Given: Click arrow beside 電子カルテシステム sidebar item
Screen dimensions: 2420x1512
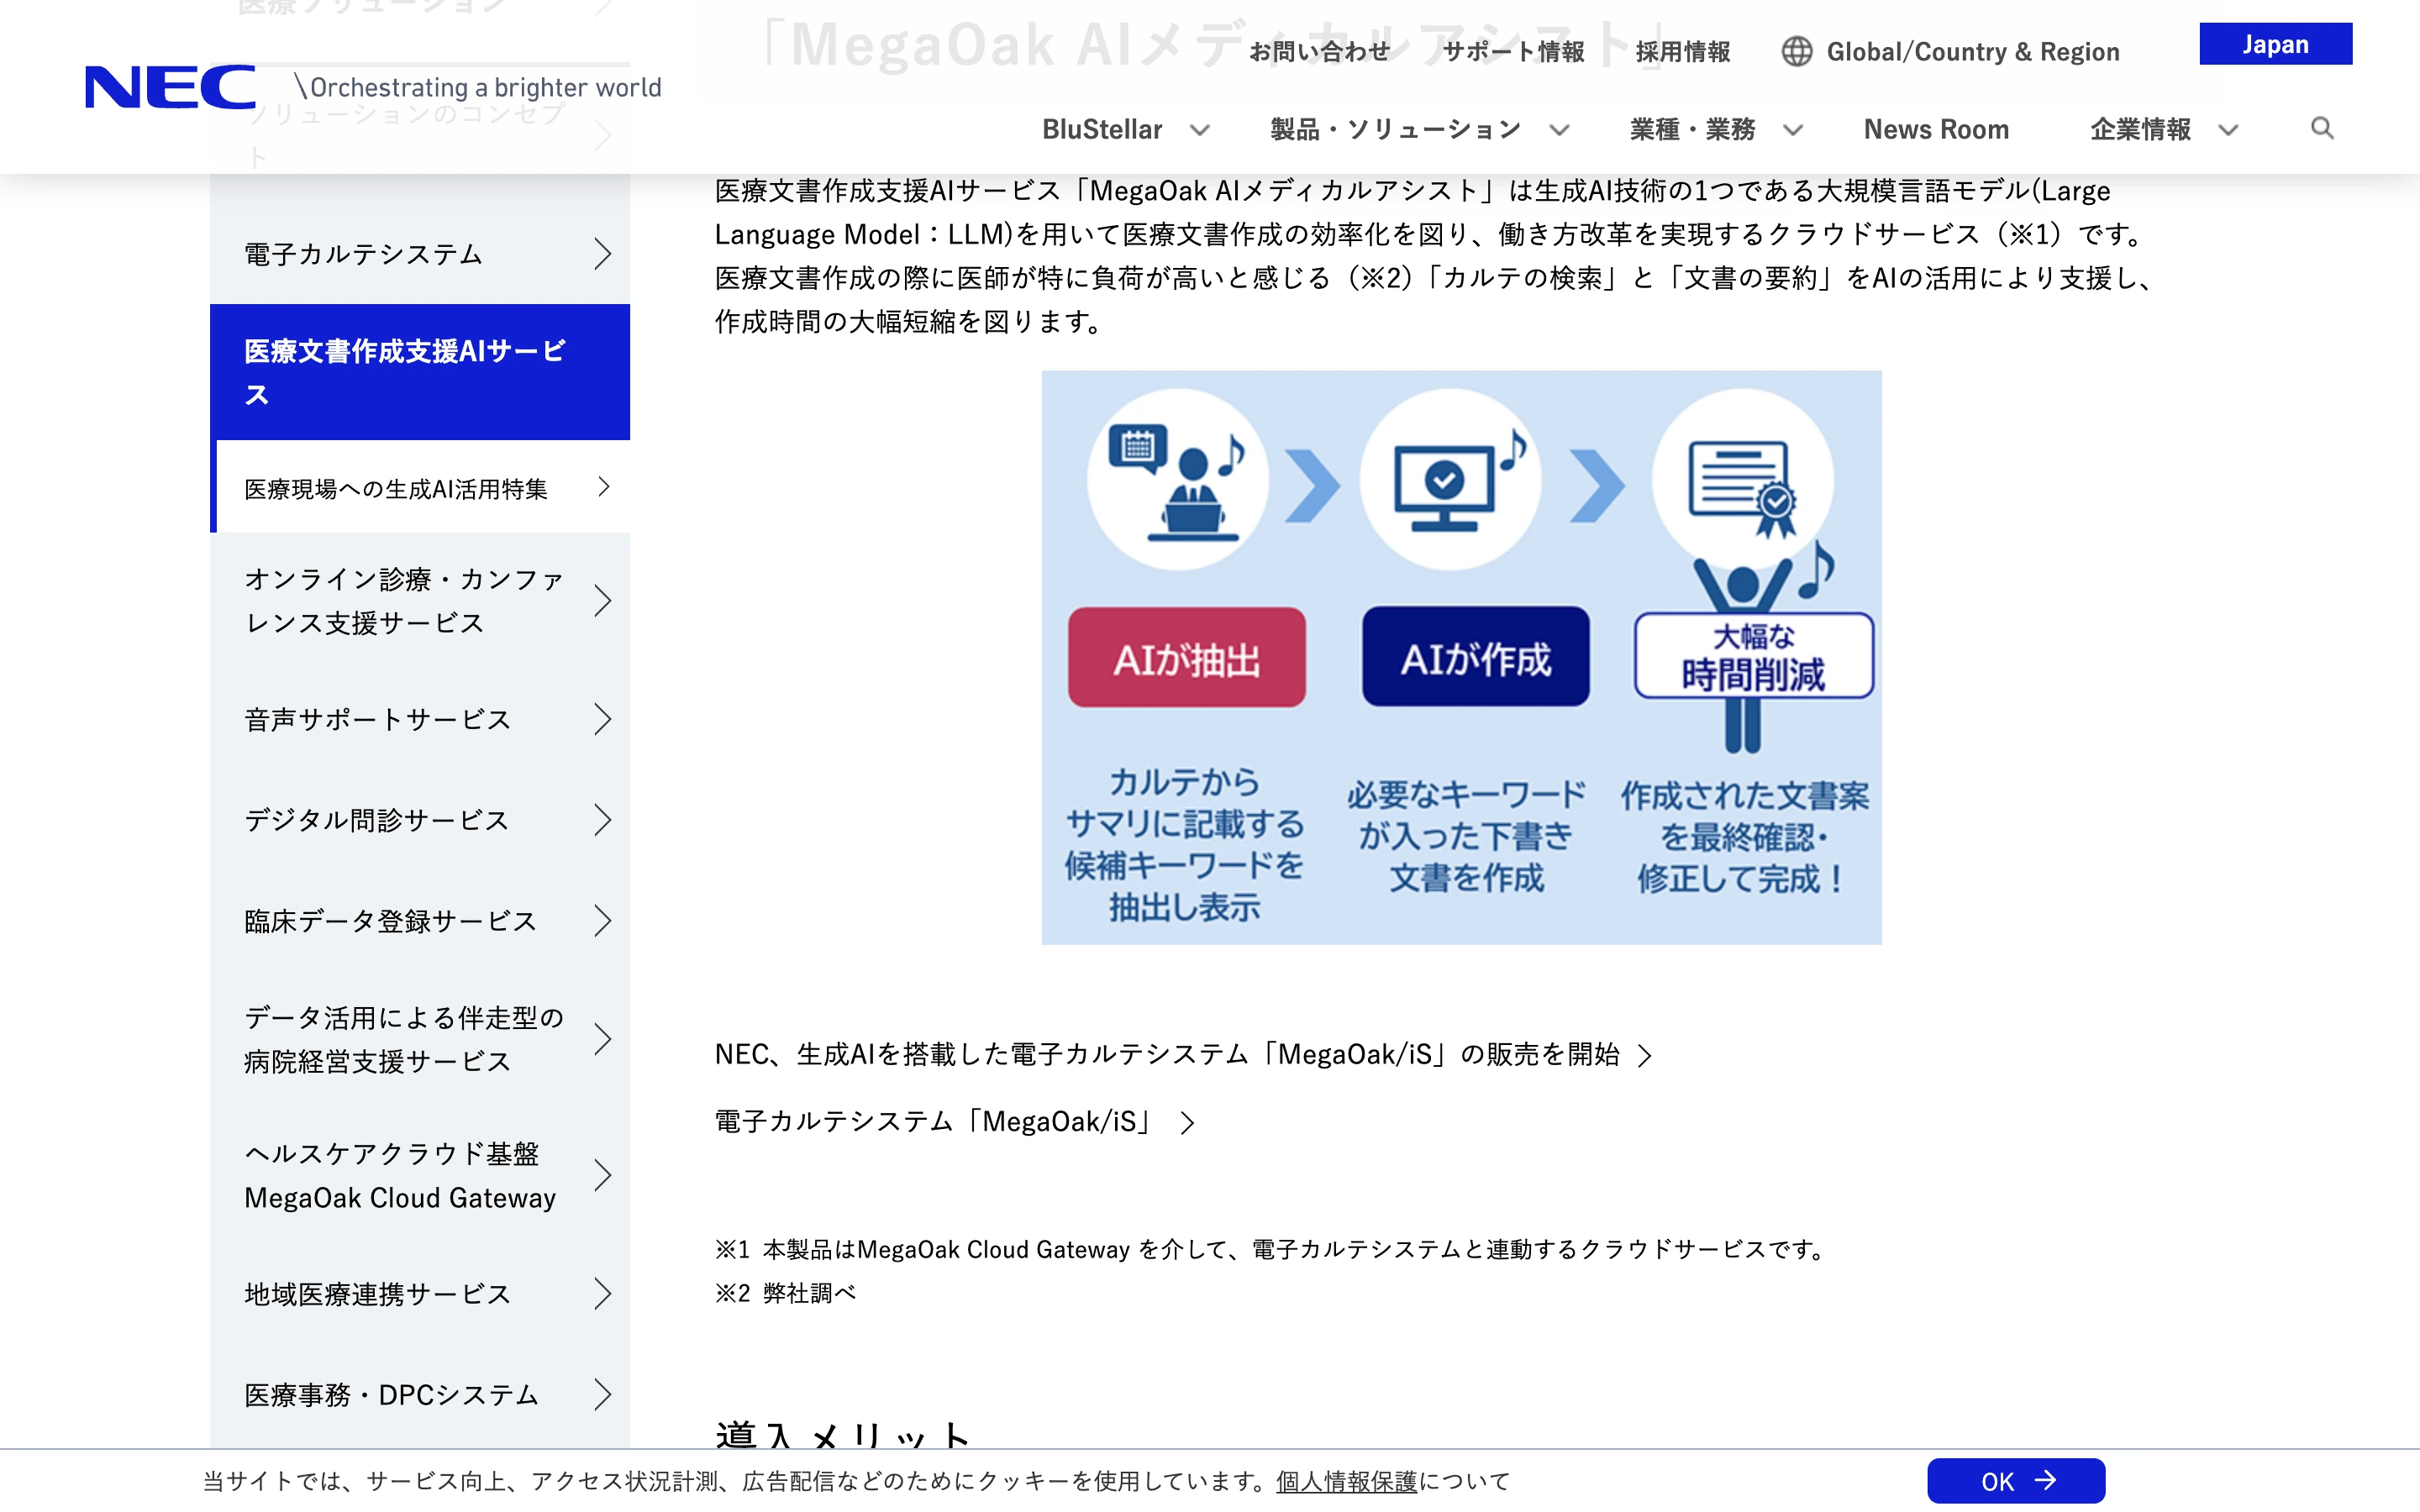Looking at the screenshot, I should pyautogui.click(x=602, y=254).
